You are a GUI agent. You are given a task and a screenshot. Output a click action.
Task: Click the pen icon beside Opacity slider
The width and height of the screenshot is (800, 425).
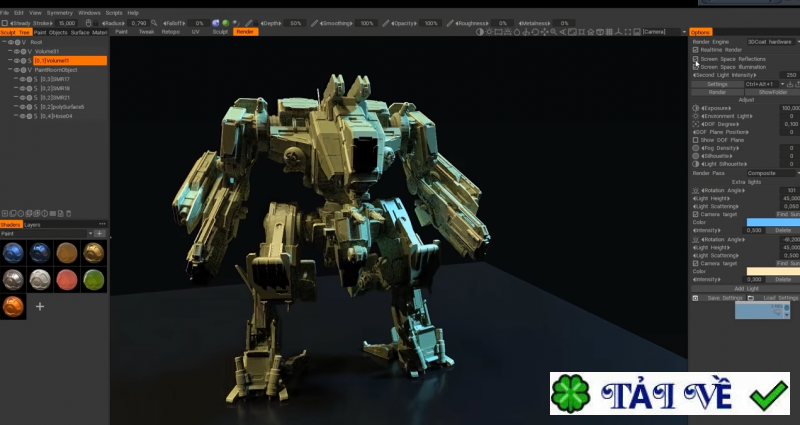[x=386, y=23]
